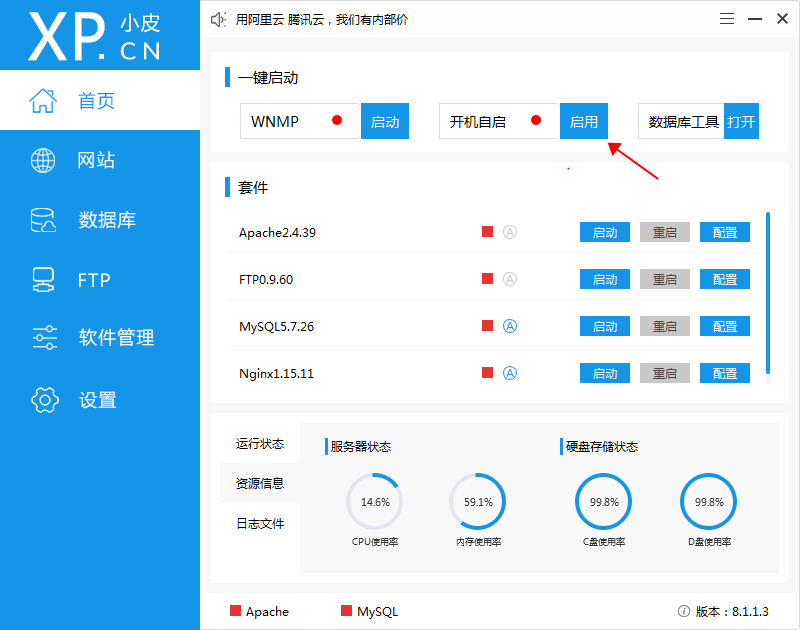Viewport: 800px width, 630px height.
Task: Start WNMP with the 启动 button
Action: coord(385,121)
